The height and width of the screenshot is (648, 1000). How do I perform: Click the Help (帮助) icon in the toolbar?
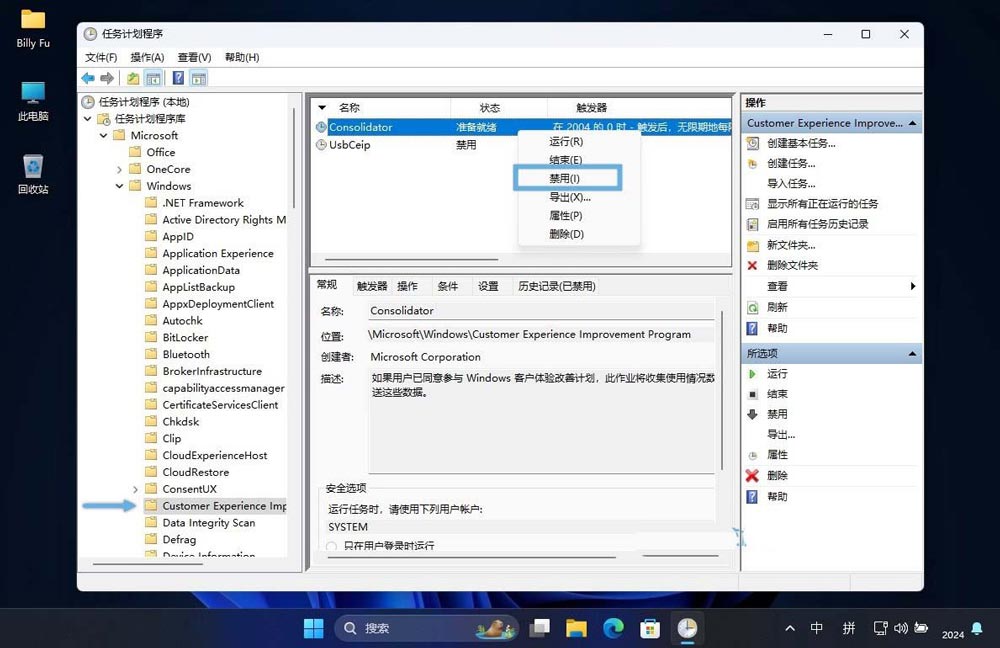pyautogui.click(x=177, y=77)
